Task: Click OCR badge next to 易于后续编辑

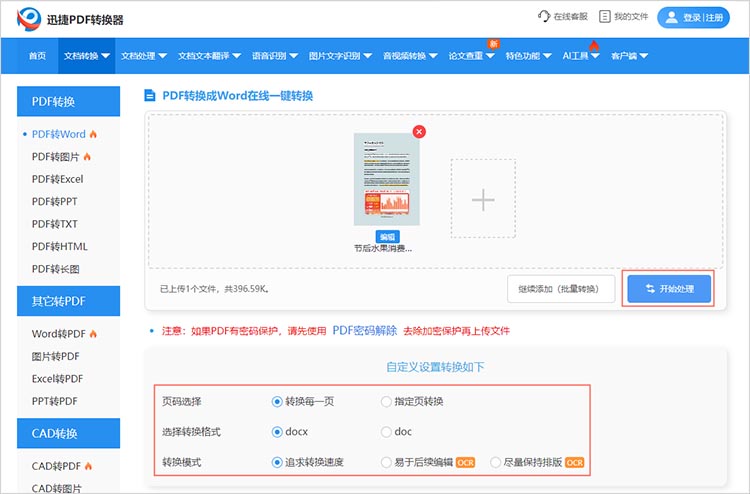Action: coord(465,462)
